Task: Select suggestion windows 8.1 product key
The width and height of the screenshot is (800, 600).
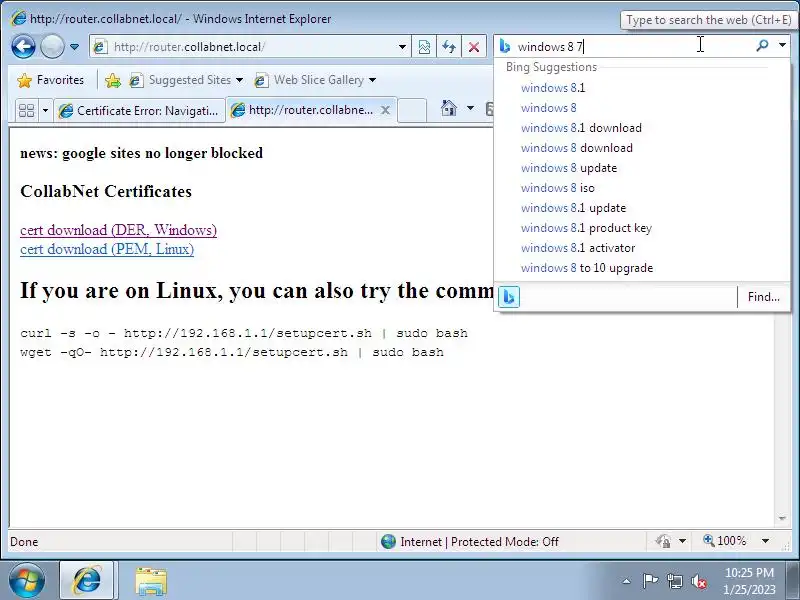Action: 586,228
